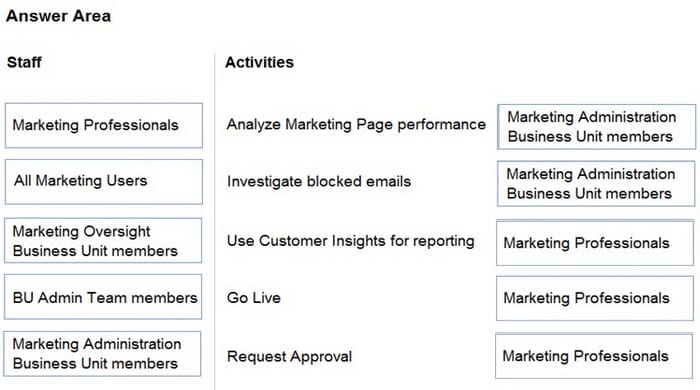Click the Use Customer Insights for reporting label
The width and height of the screenshot is (700, 390).
(350, 241)
